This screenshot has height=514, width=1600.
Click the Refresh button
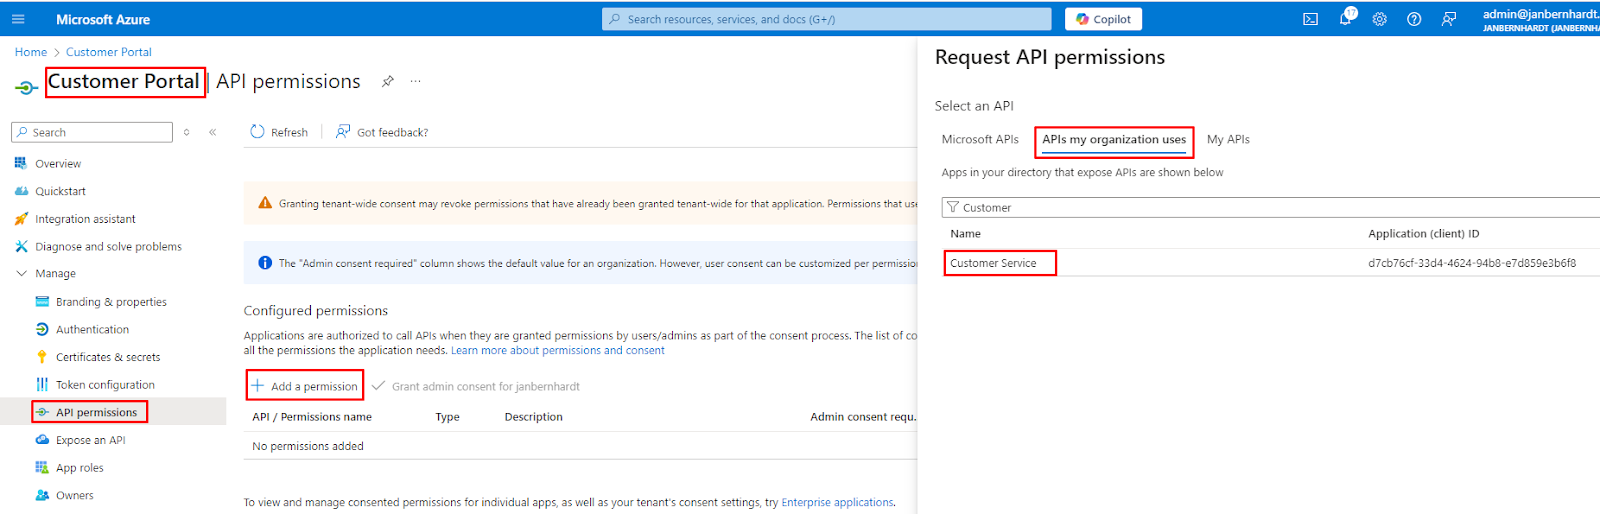click(x=279, y=132)
